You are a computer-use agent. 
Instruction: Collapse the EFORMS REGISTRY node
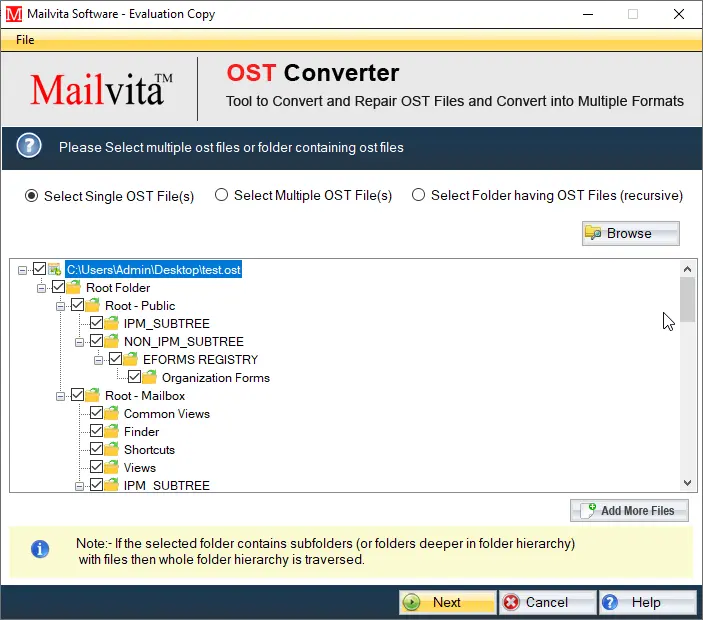click(98, 360)
